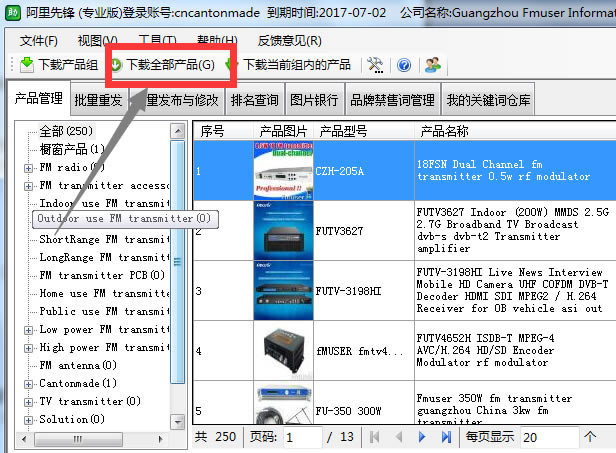
Task: Switch to the 图片银行 tab
Action: [x=313, y=100]
